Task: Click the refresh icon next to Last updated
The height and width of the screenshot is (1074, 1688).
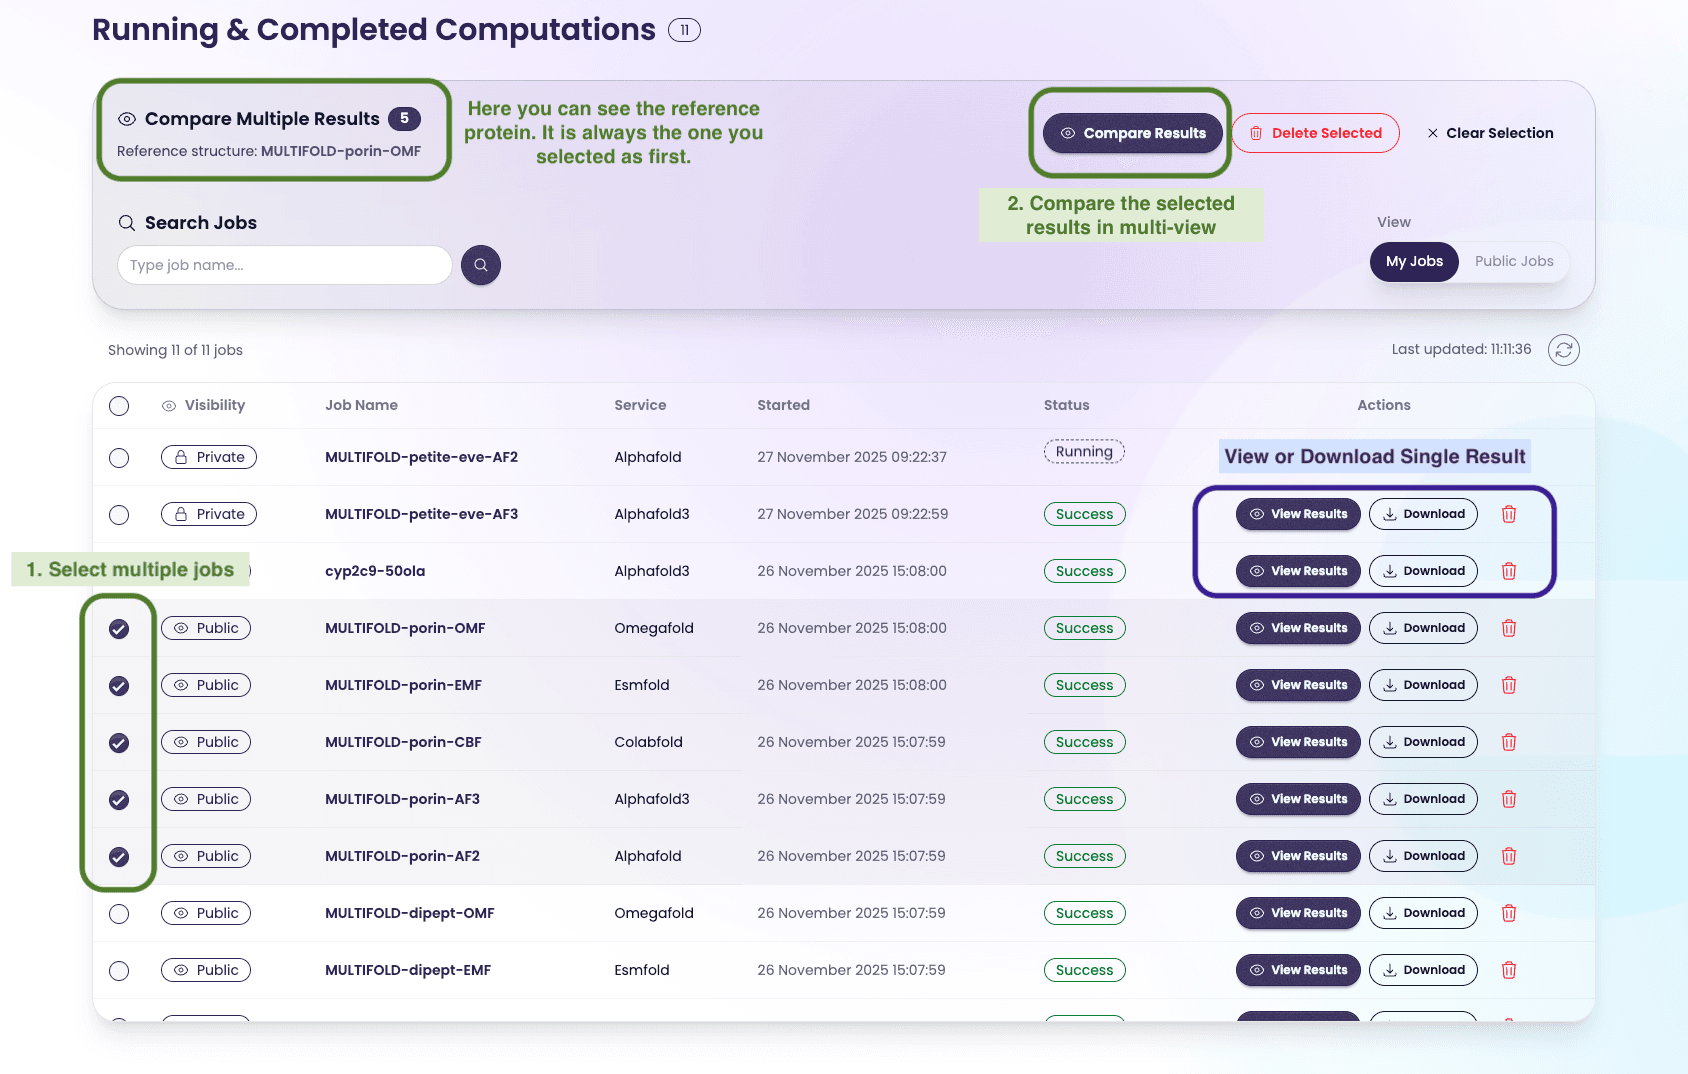Action: pos(1563,350)
